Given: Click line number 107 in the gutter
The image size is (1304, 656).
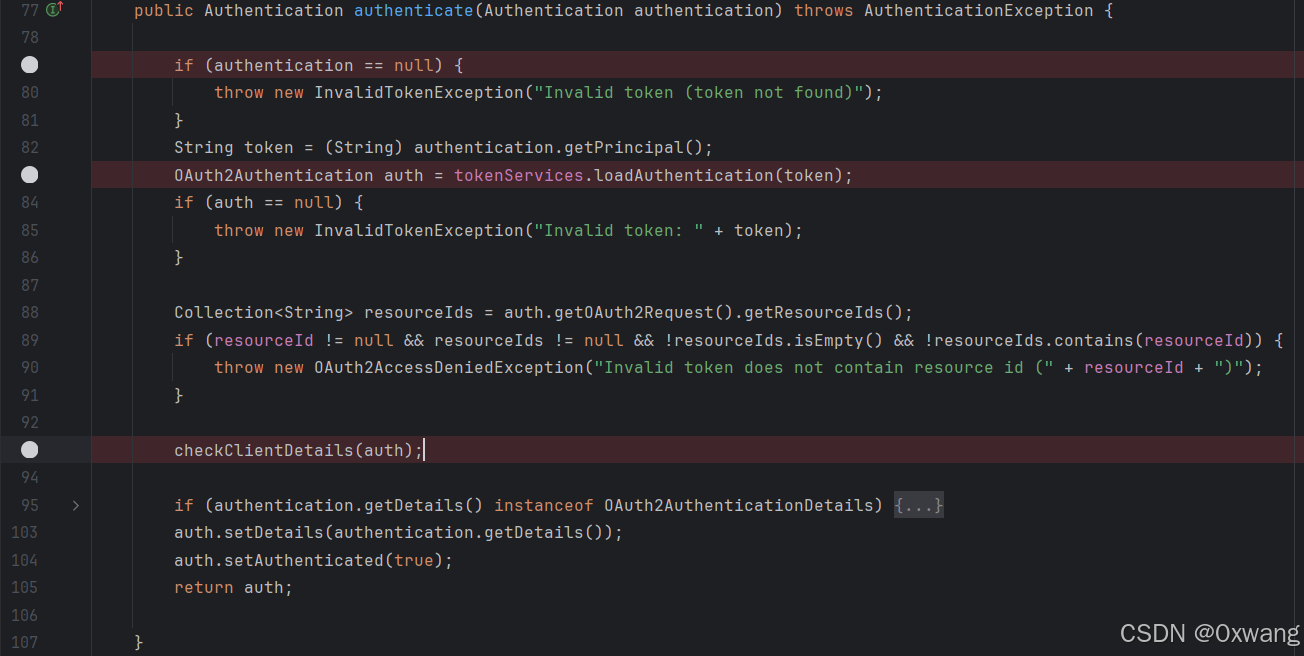Looking at the screenshot, I should (x=24, y=642).
